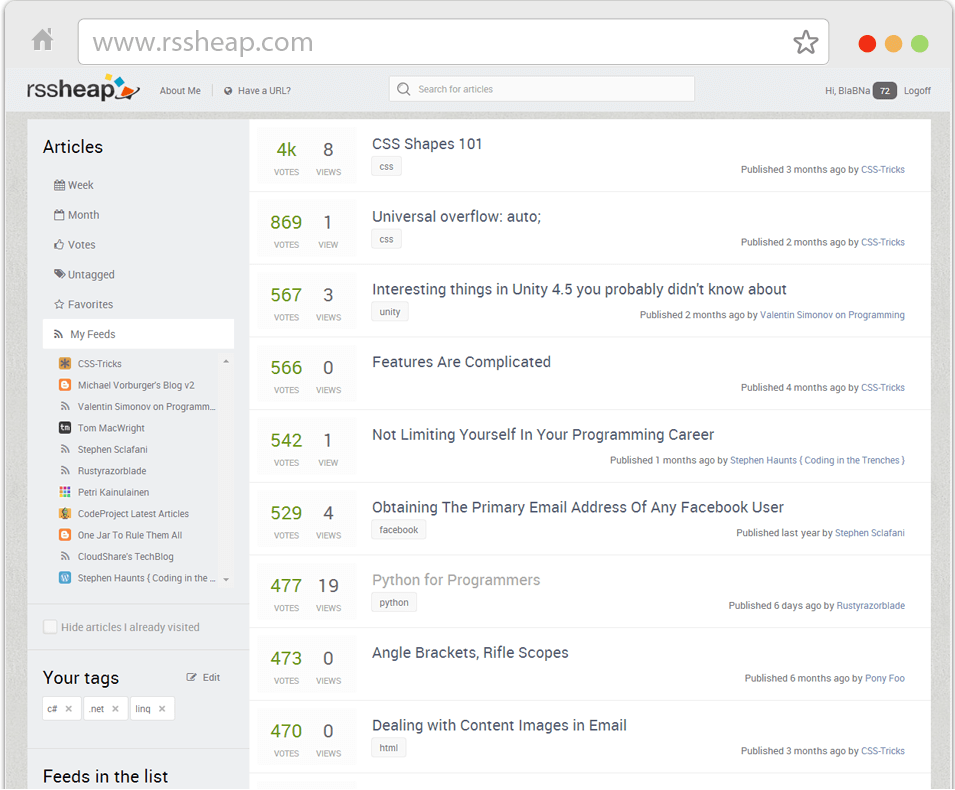Enable Hide articles I already visited checkbox
The height and width of the screenshot is (790, 955).
[50, 627]
